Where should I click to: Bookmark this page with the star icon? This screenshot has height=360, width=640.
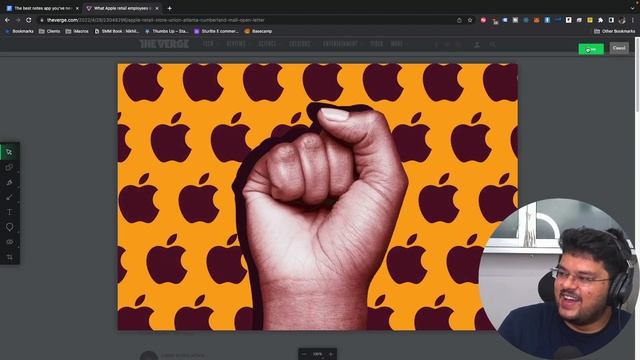470,20
